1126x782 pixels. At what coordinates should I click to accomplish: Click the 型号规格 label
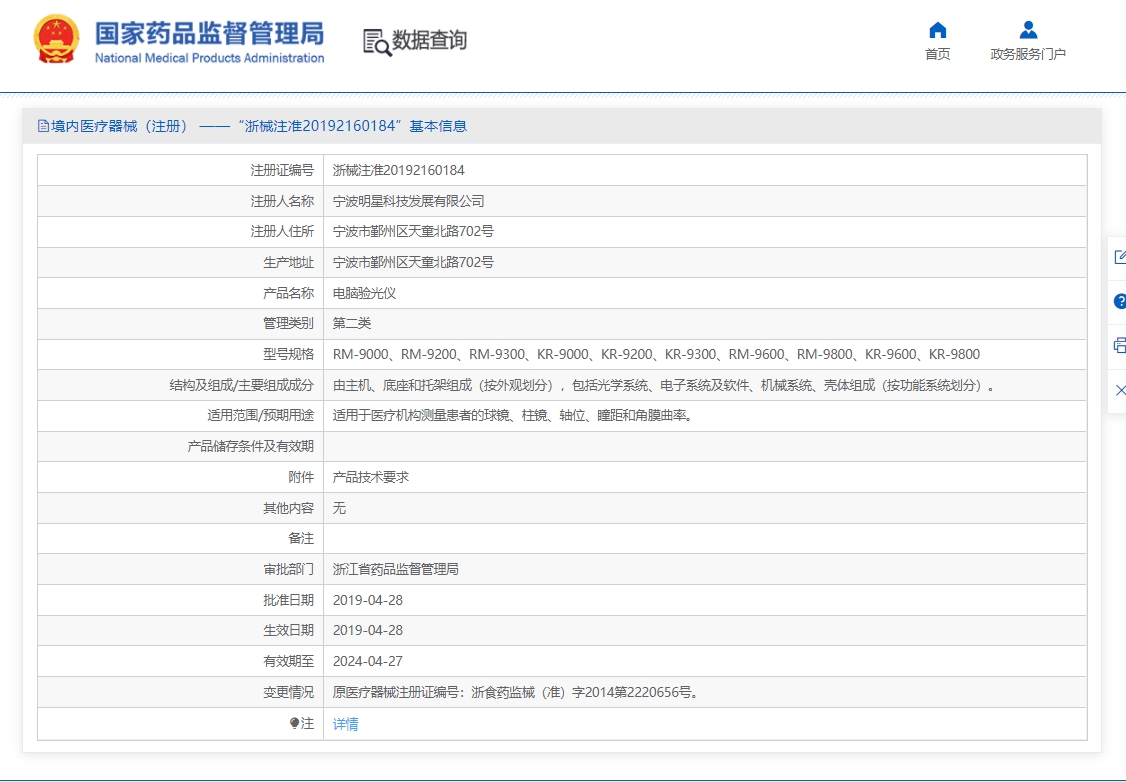pos(289,354)
